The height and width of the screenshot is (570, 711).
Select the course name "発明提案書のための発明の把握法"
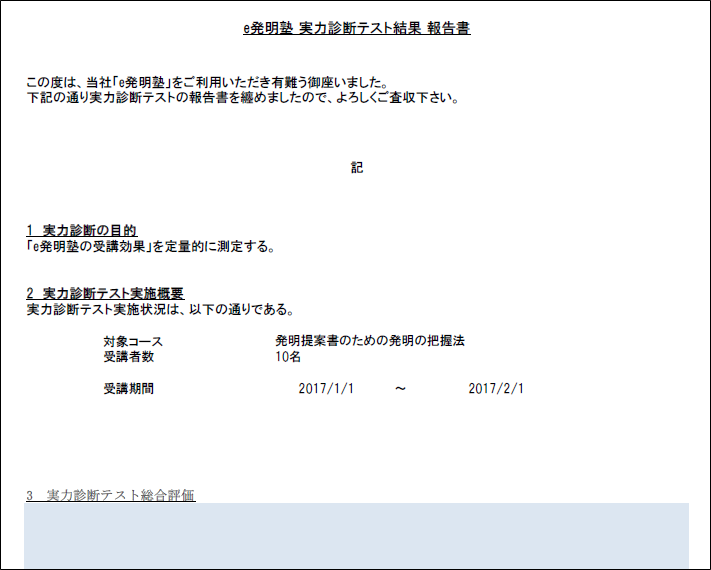pos(370,341)
